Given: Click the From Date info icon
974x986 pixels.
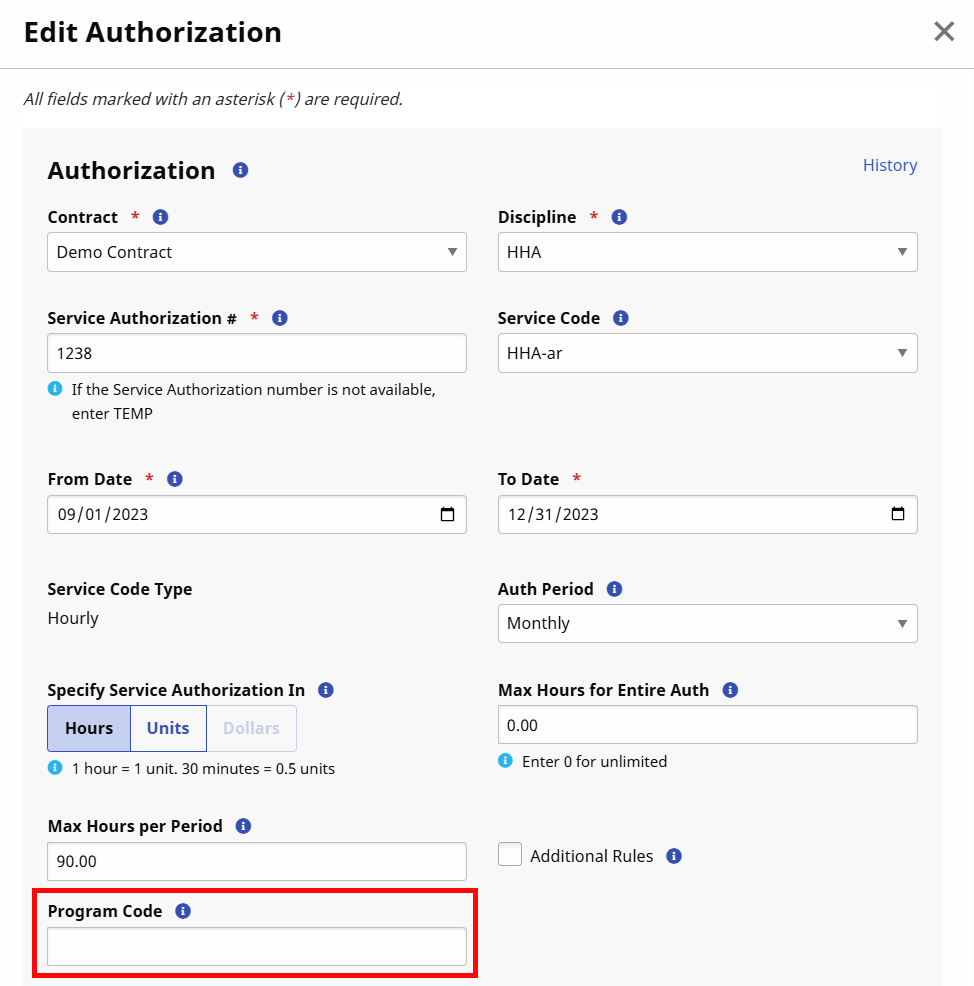Looking at the screenshot, I should 174,479.
